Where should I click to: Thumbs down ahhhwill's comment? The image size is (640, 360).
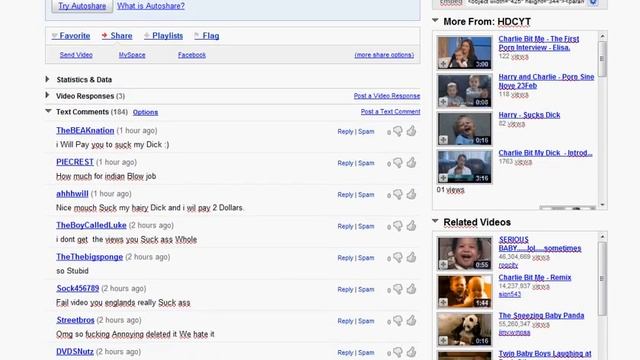click(x=398, y=195)
